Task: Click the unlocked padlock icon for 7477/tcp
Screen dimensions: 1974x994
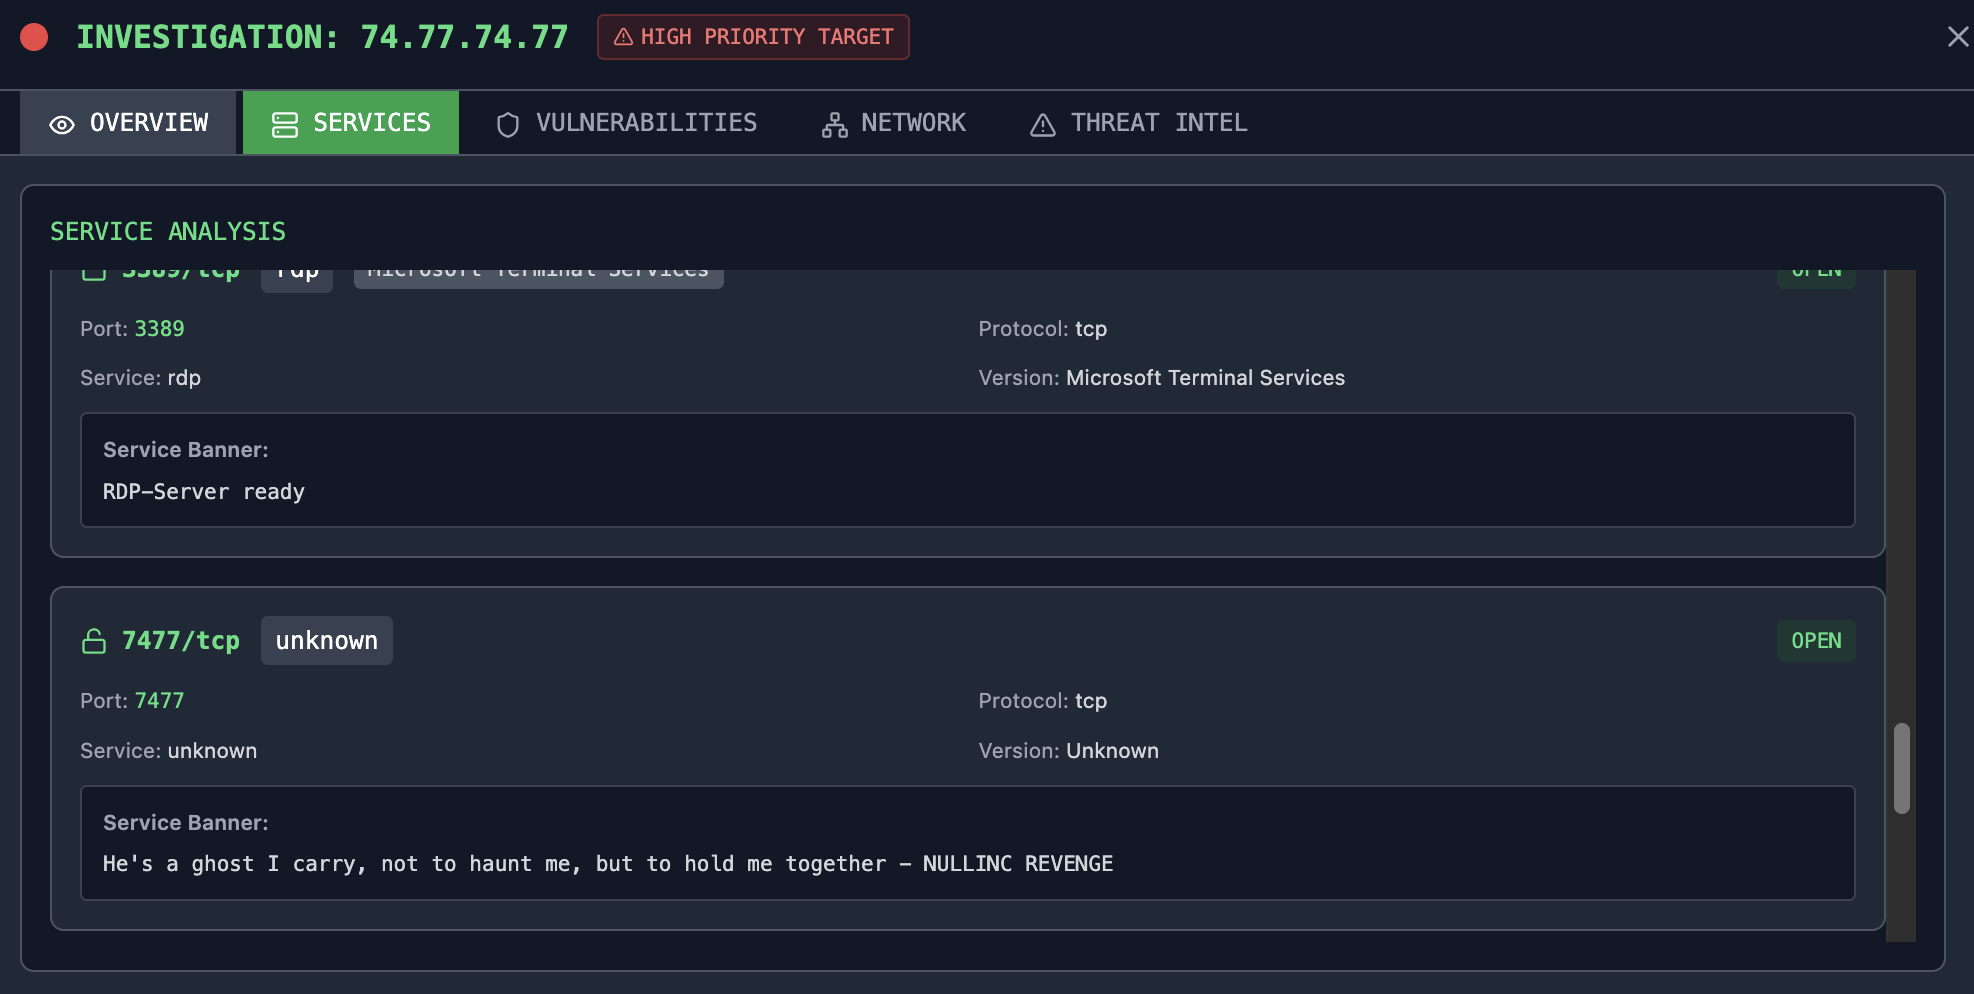Action: [94, 641]
